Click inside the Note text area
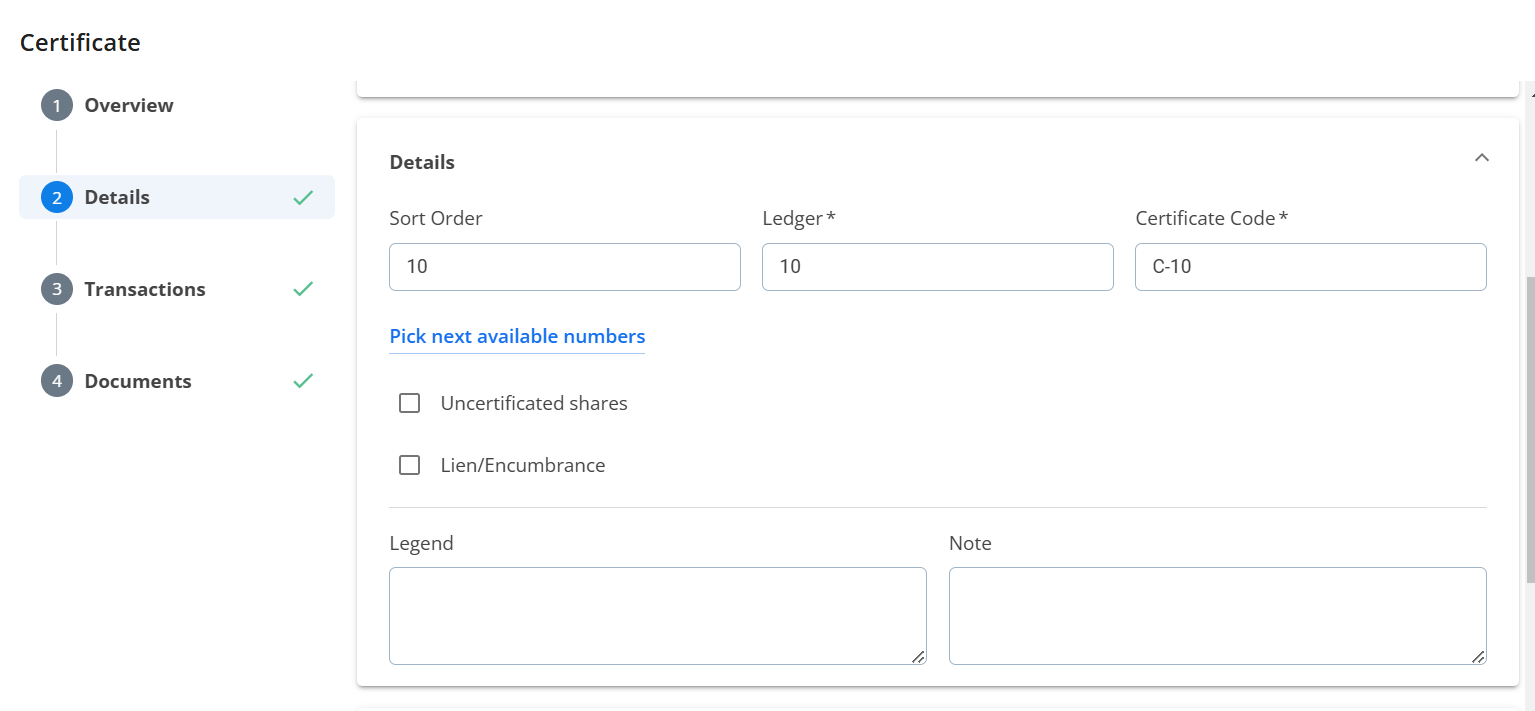The height and width of the screenshot is (711, 1535). [x=1217, y=616]
